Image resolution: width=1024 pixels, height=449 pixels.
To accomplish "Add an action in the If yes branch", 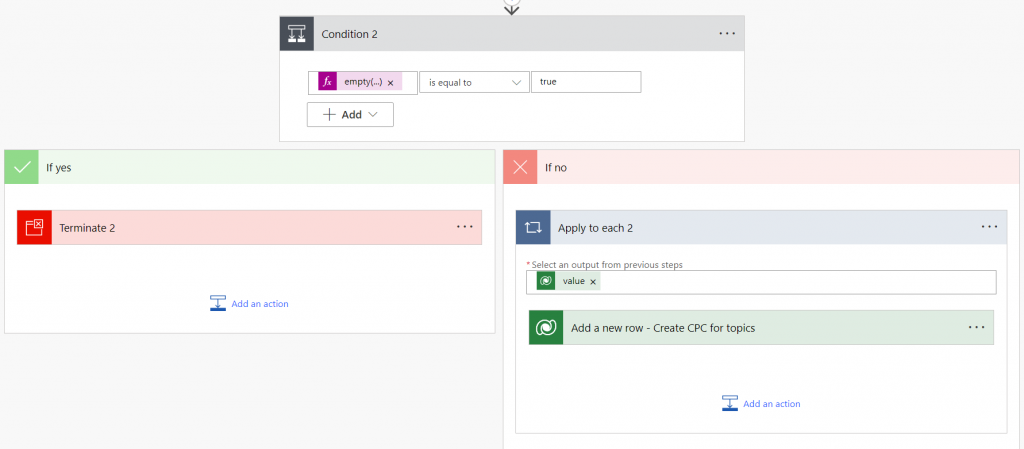I will [250, 303].
